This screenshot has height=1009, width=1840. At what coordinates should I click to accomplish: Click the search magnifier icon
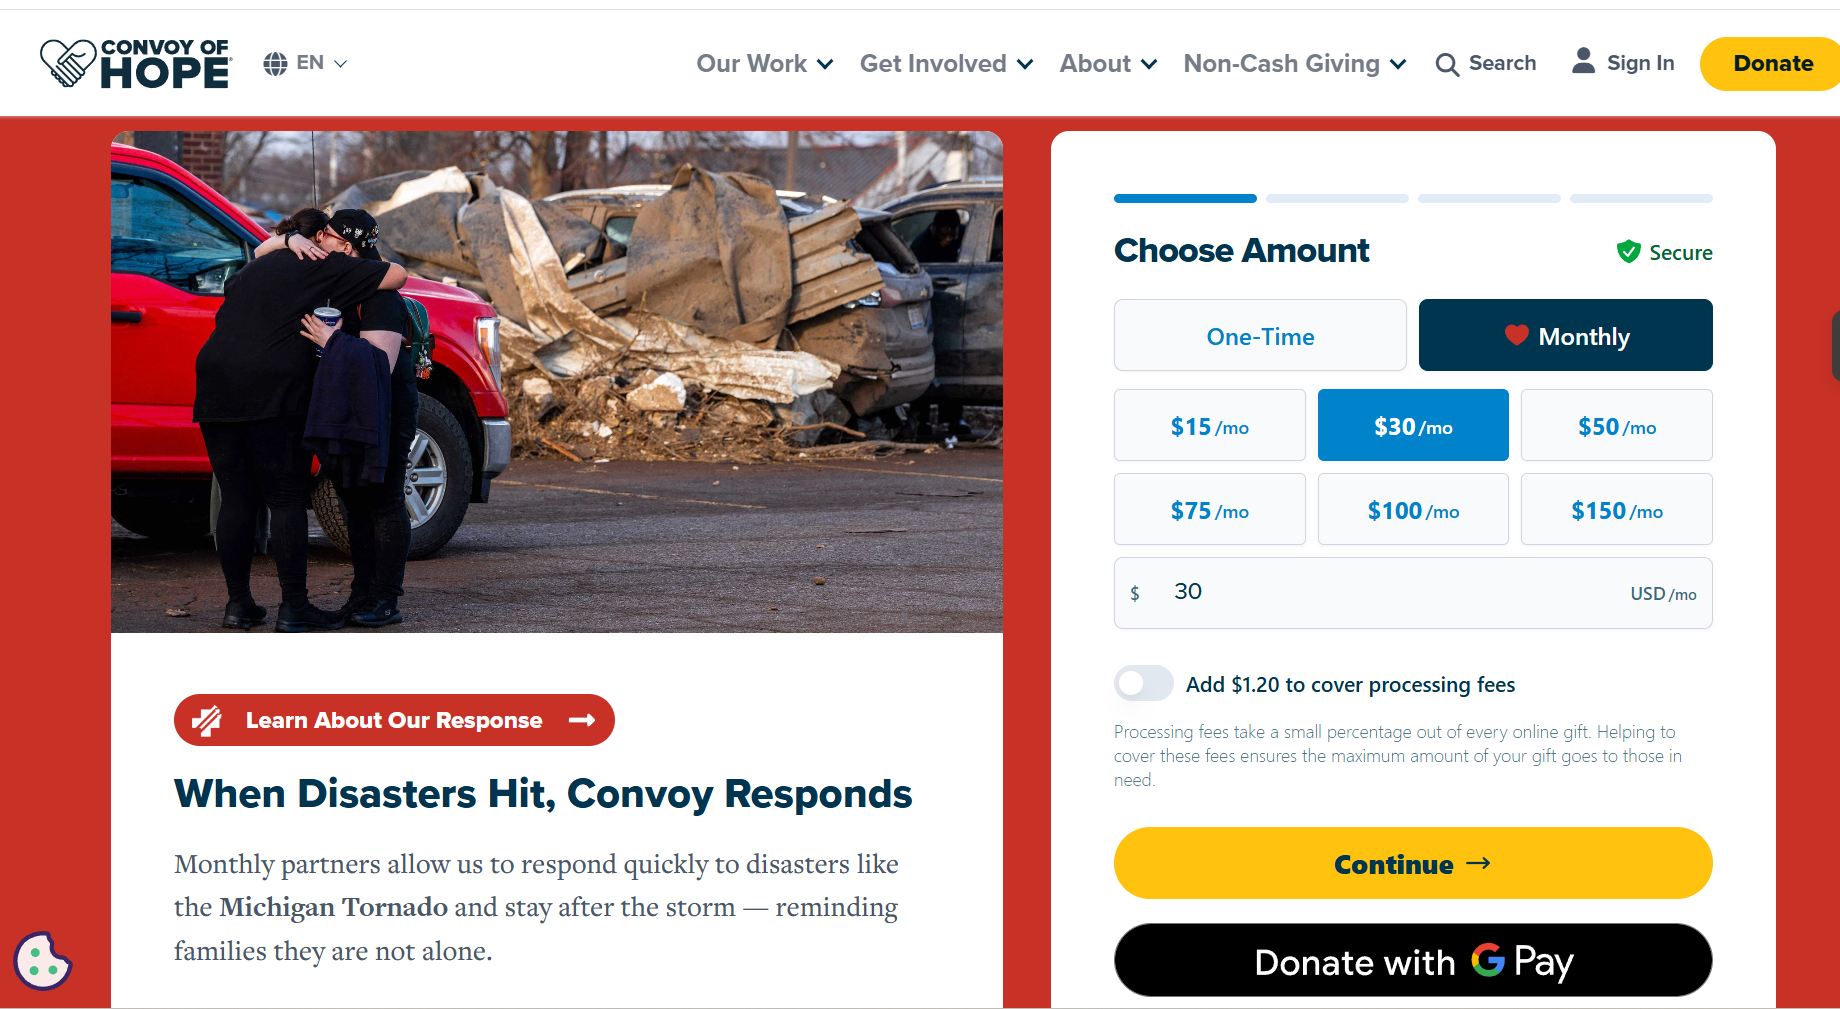[1447, 65]
